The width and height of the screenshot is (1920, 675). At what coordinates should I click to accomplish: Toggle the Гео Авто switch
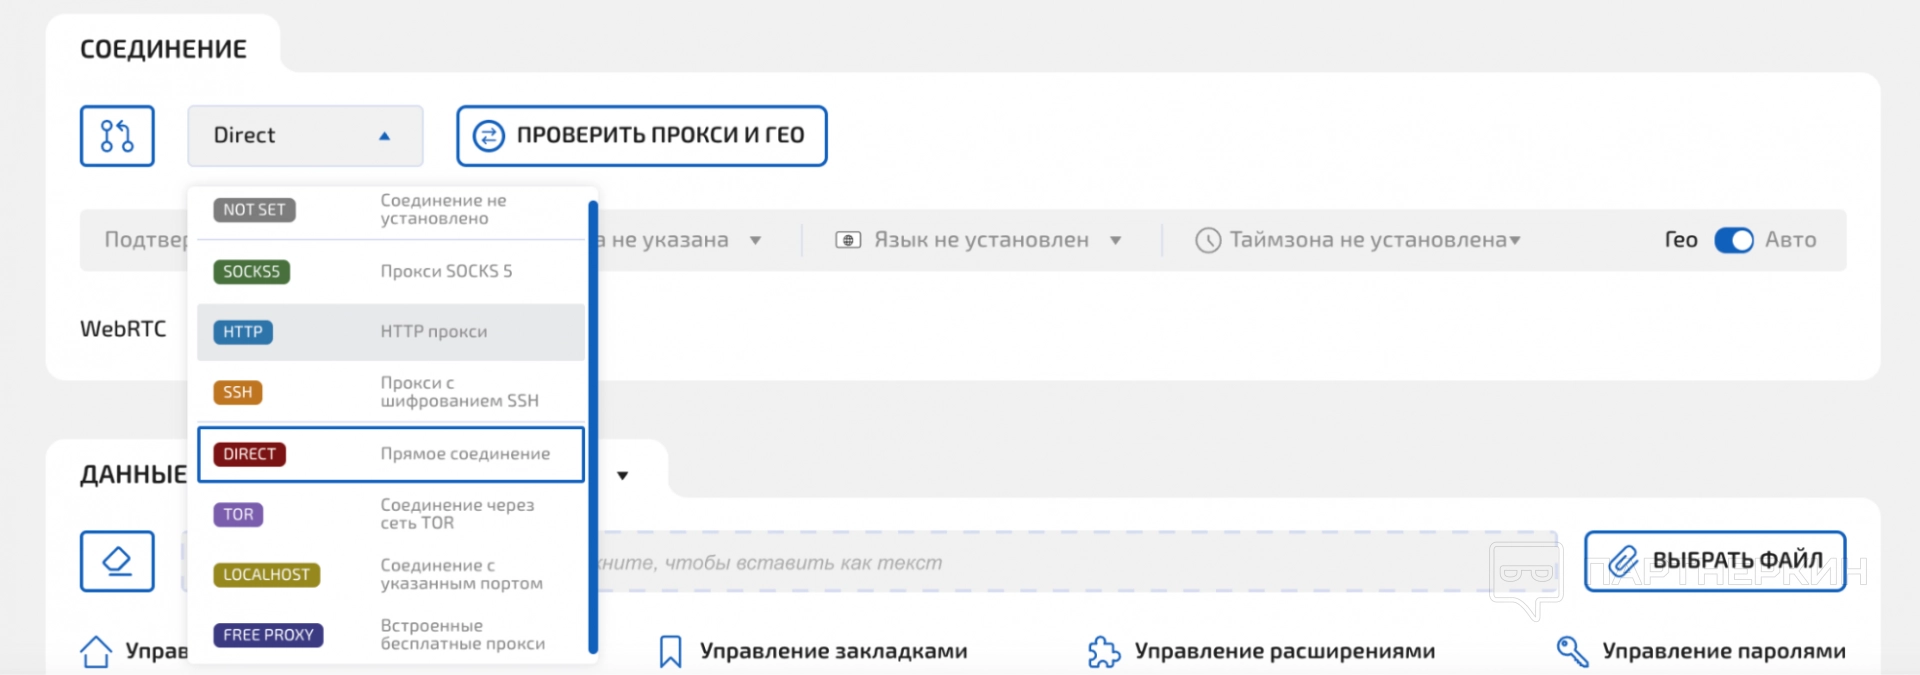[1733, 240]
